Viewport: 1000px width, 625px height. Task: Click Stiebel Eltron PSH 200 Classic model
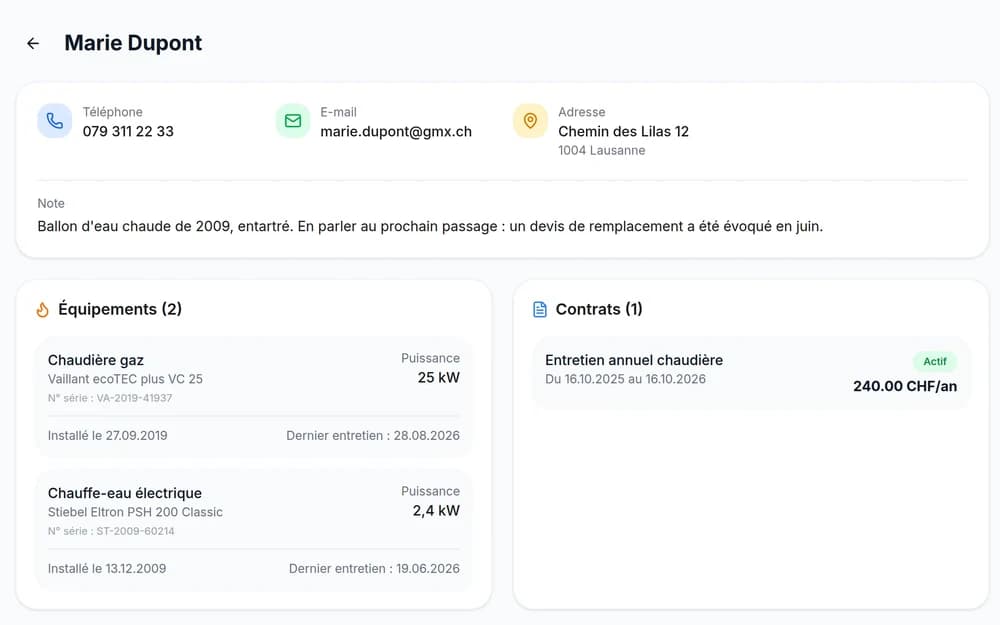[x=135, y=512]
